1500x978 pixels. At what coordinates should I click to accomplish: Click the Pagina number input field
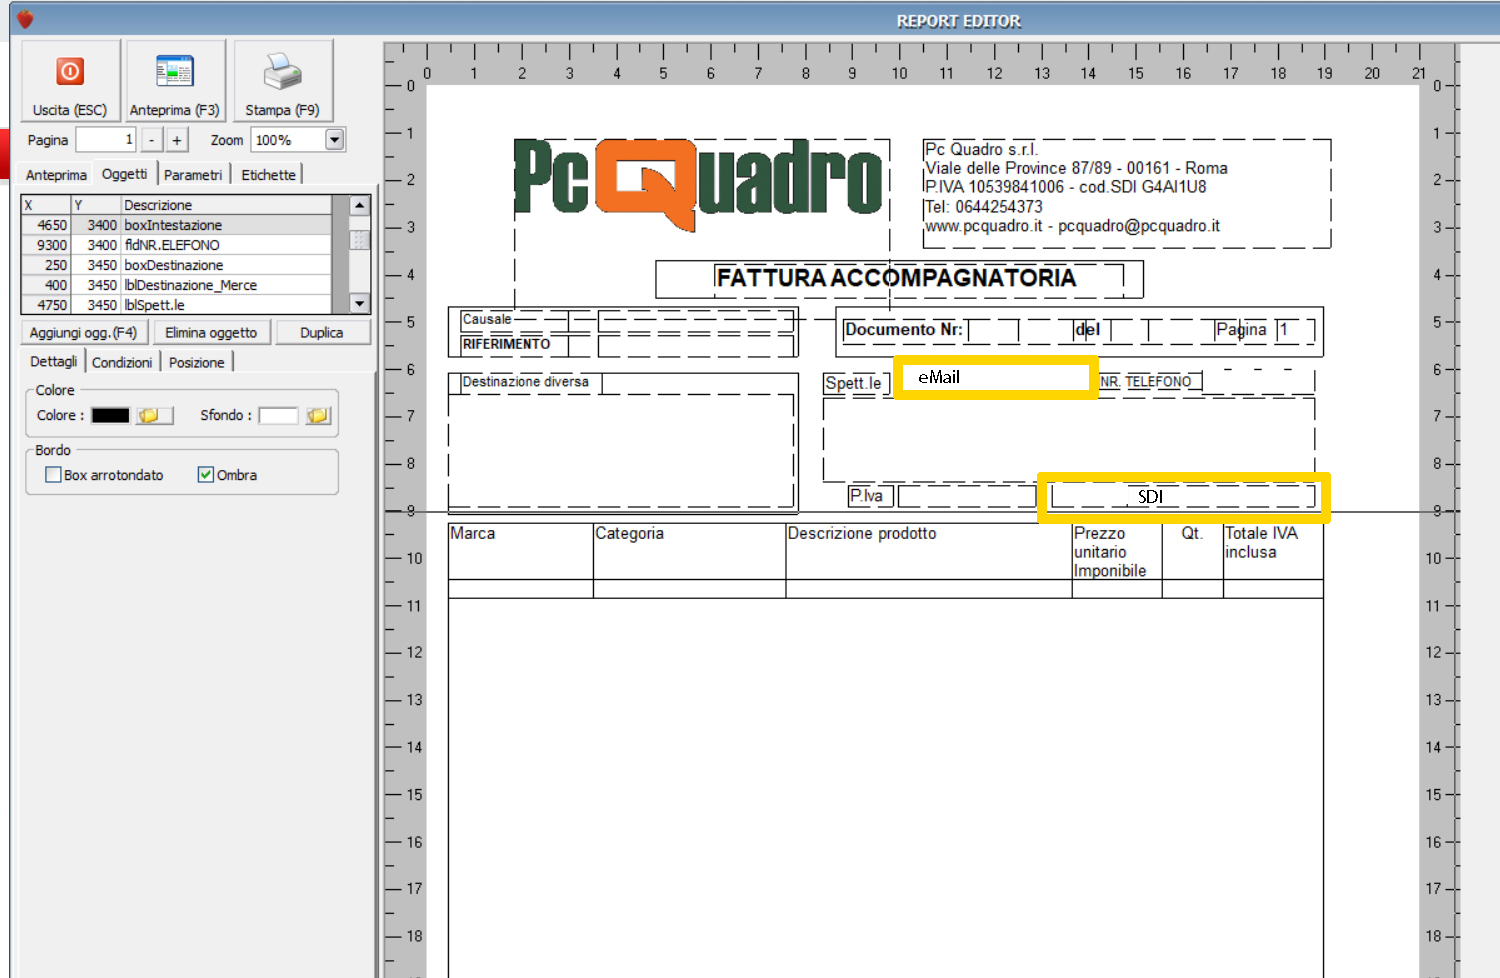(x=105, y=140)
